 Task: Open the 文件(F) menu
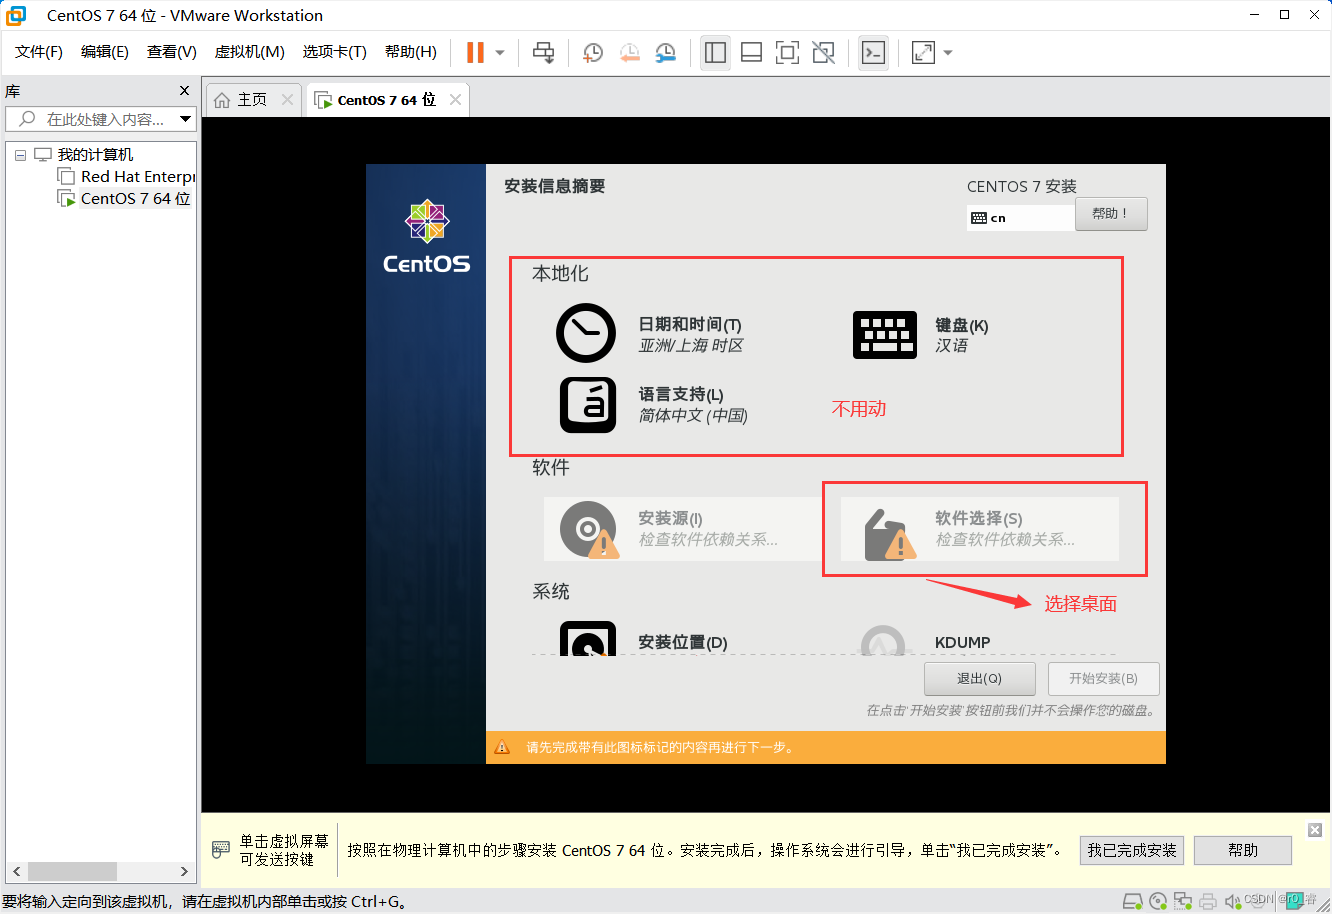pos(39,52)
